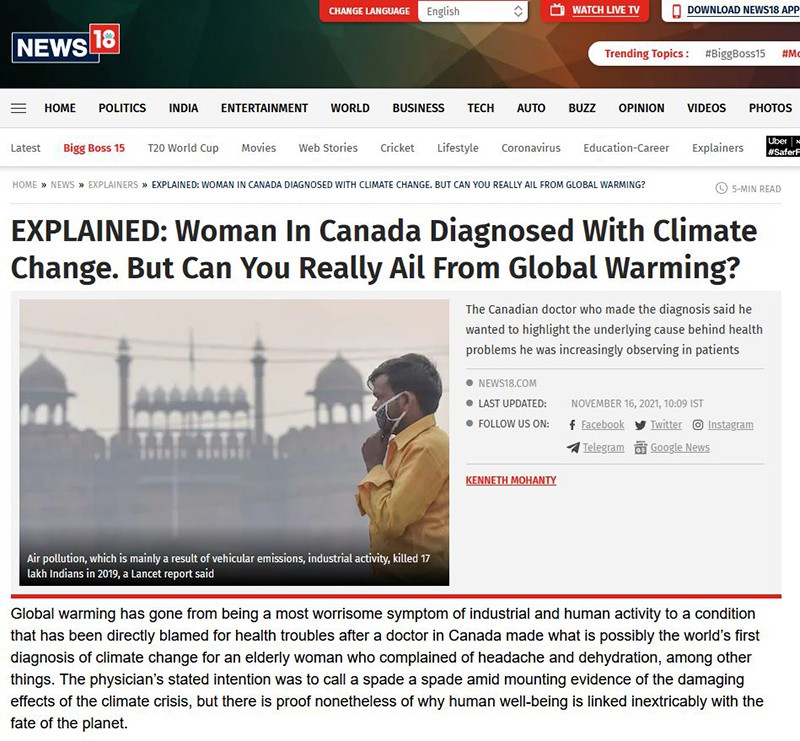The height and width of the screenshot is (741, 800).
Task: Click the Twitter bird icon
Action: (x=640, y=425)
